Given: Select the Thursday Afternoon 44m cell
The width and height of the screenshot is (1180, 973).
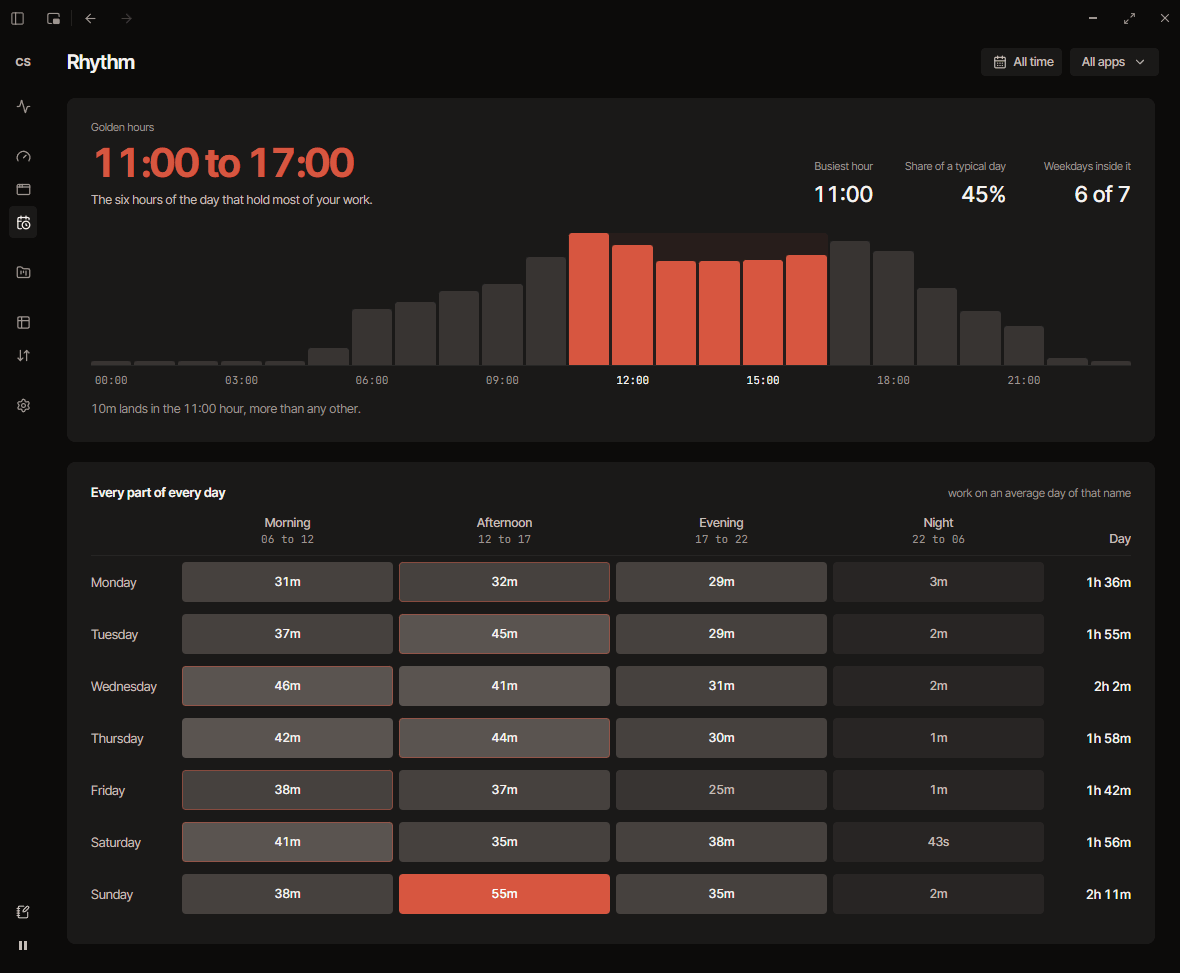Looking at the screenshot, I should [x=504, y=737].
